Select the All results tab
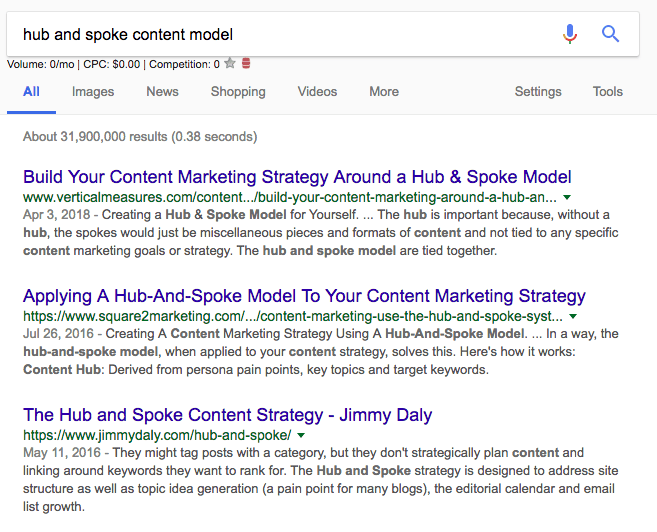This screenshot has width=657, height=532. [31, 92]
